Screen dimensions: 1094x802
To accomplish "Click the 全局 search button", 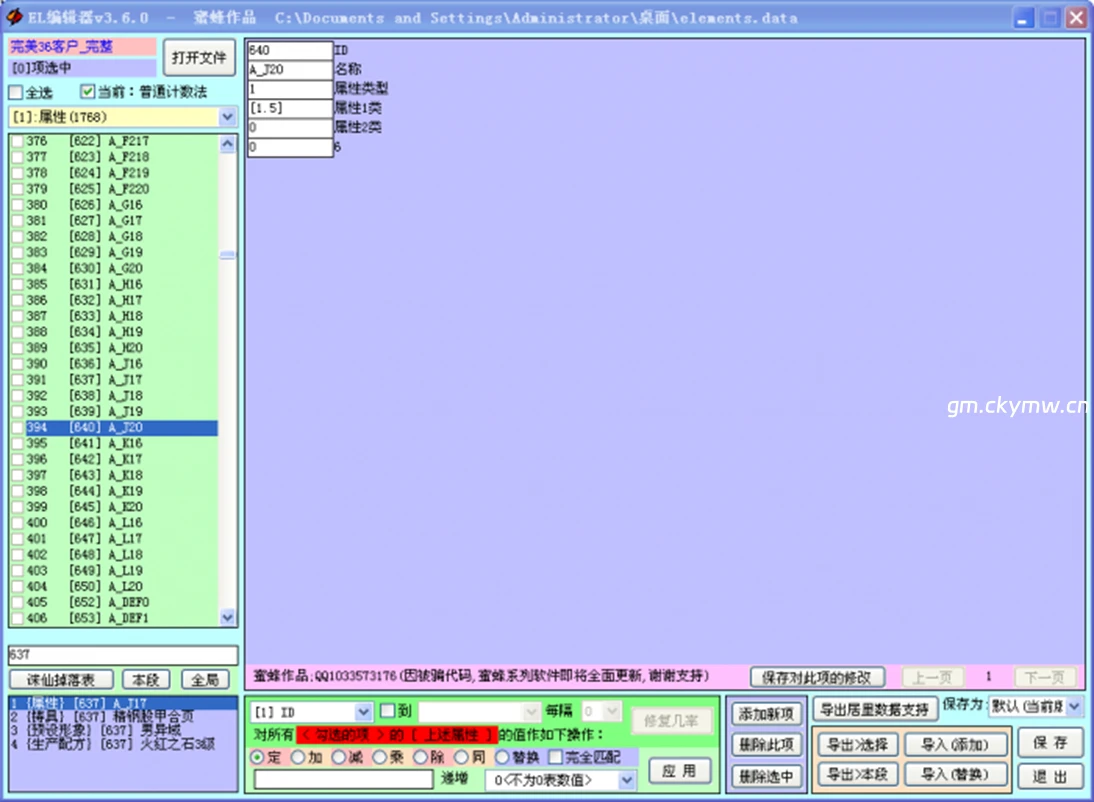I will (205, 680).
